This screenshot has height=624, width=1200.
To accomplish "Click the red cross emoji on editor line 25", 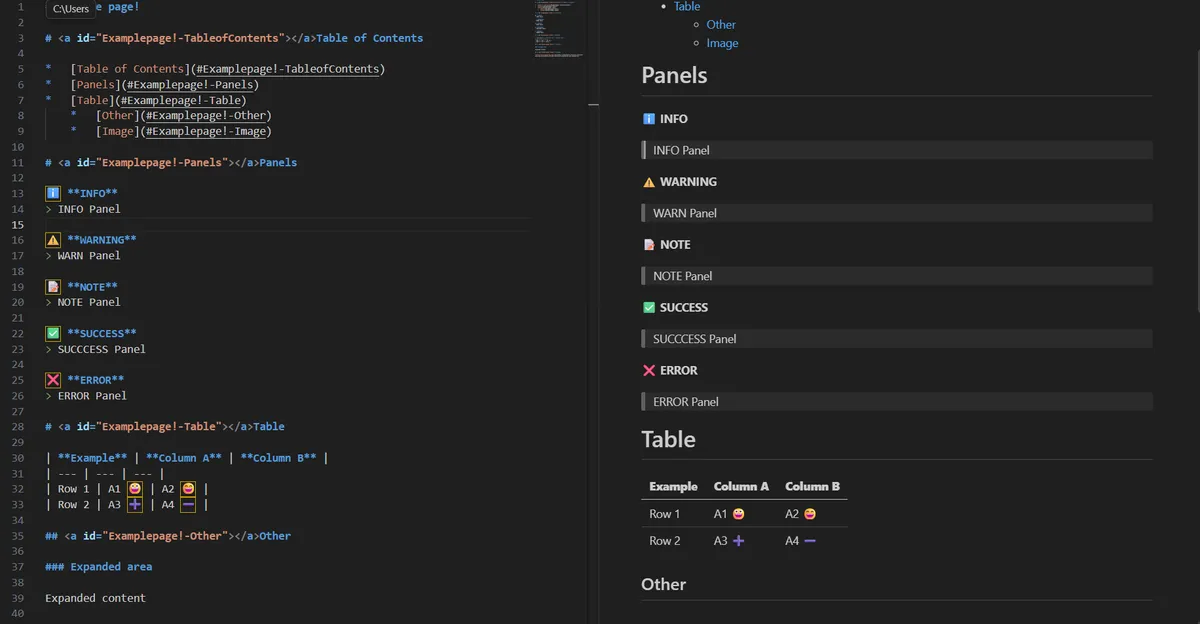I will click(53, 380).
